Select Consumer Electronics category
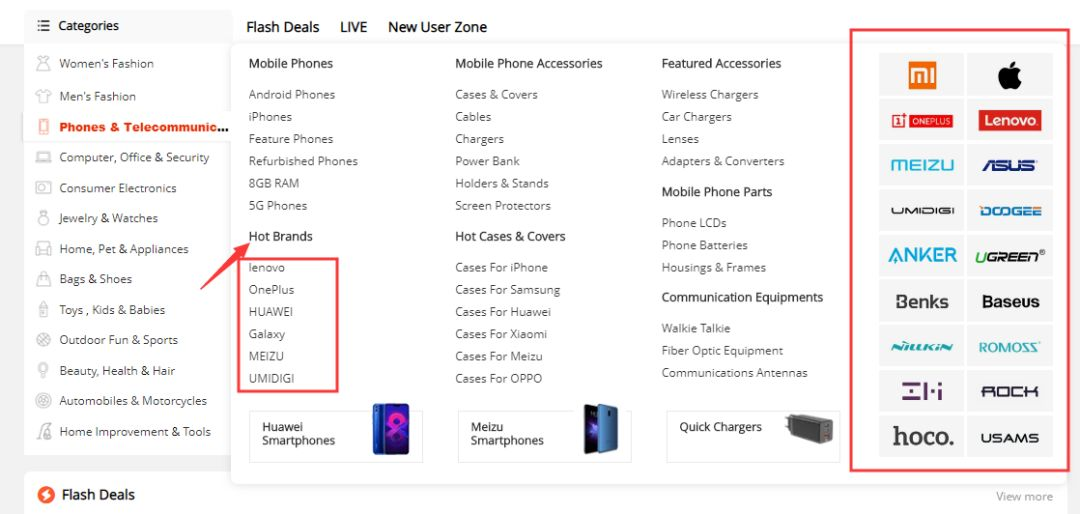The width and height of the screenshot is (1080, 514). [x=117, y=188]
